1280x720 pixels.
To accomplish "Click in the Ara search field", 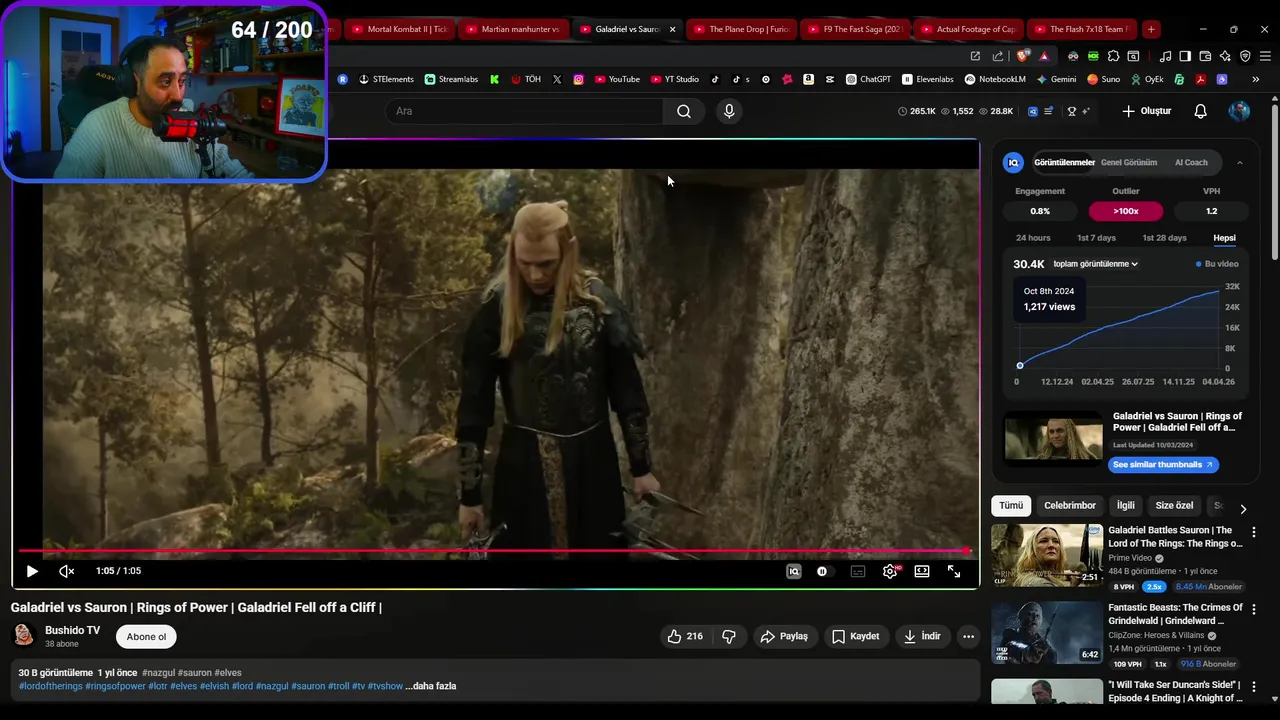I will click(x=525, y=111).
